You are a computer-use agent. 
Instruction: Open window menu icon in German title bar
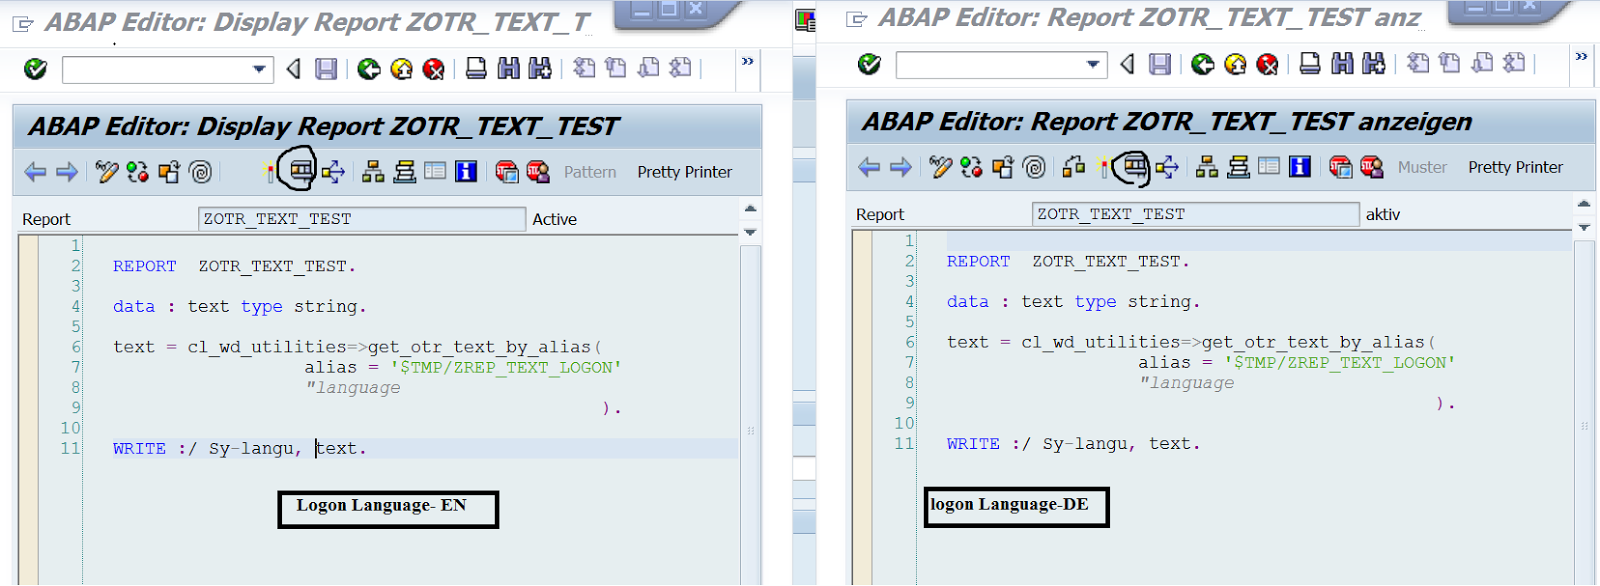856,19
